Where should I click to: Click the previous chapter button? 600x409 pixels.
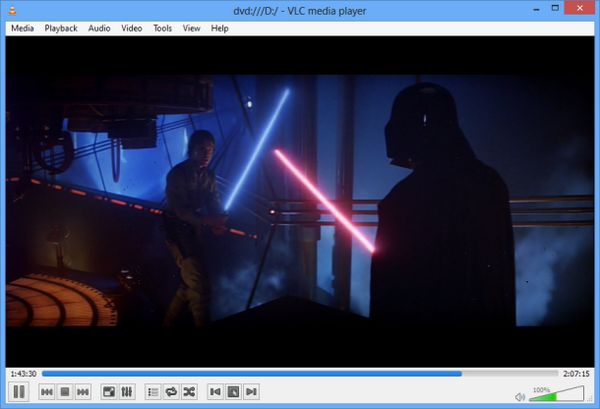point(47,392)
